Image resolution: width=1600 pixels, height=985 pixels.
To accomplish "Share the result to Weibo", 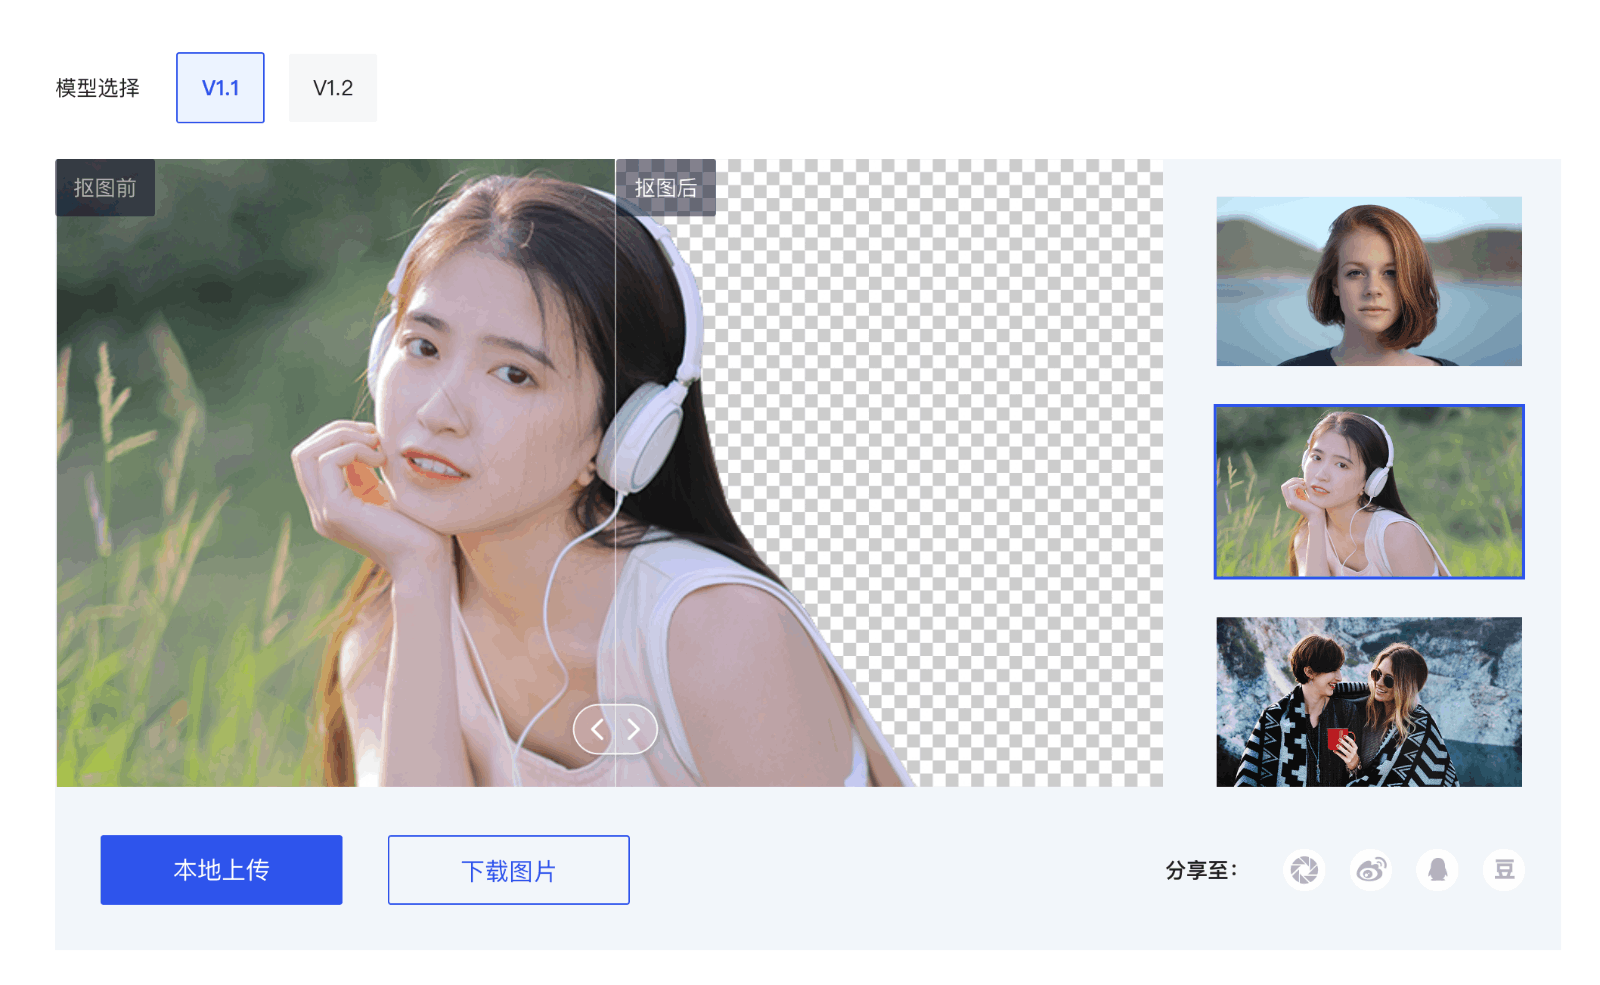I will click(1371, 870).
